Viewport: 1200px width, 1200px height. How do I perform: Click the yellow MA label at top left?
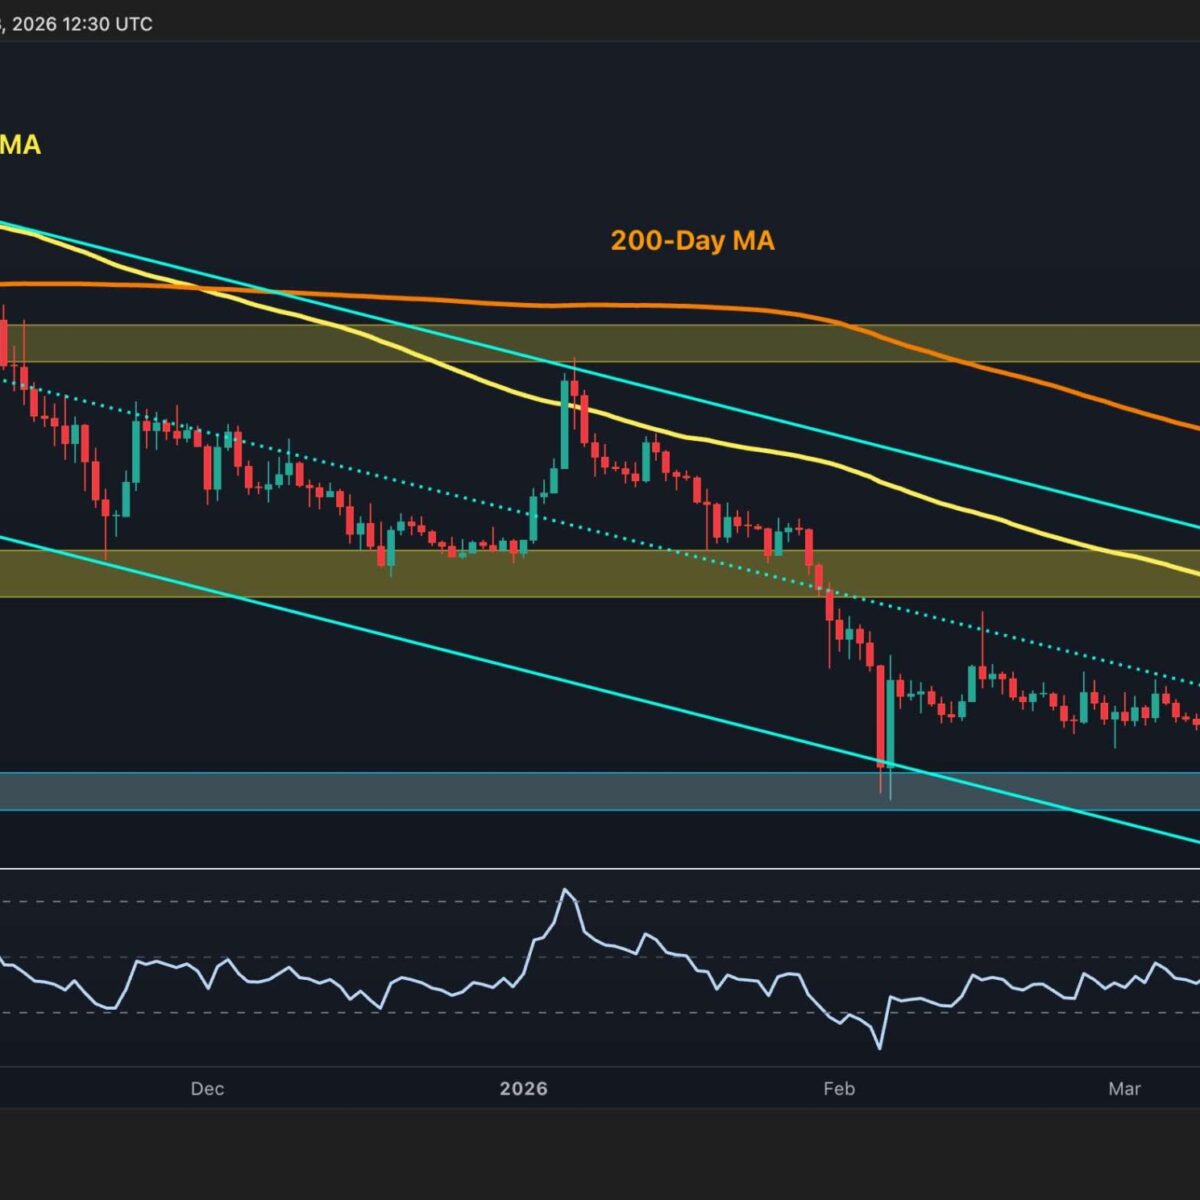(20, 146)
